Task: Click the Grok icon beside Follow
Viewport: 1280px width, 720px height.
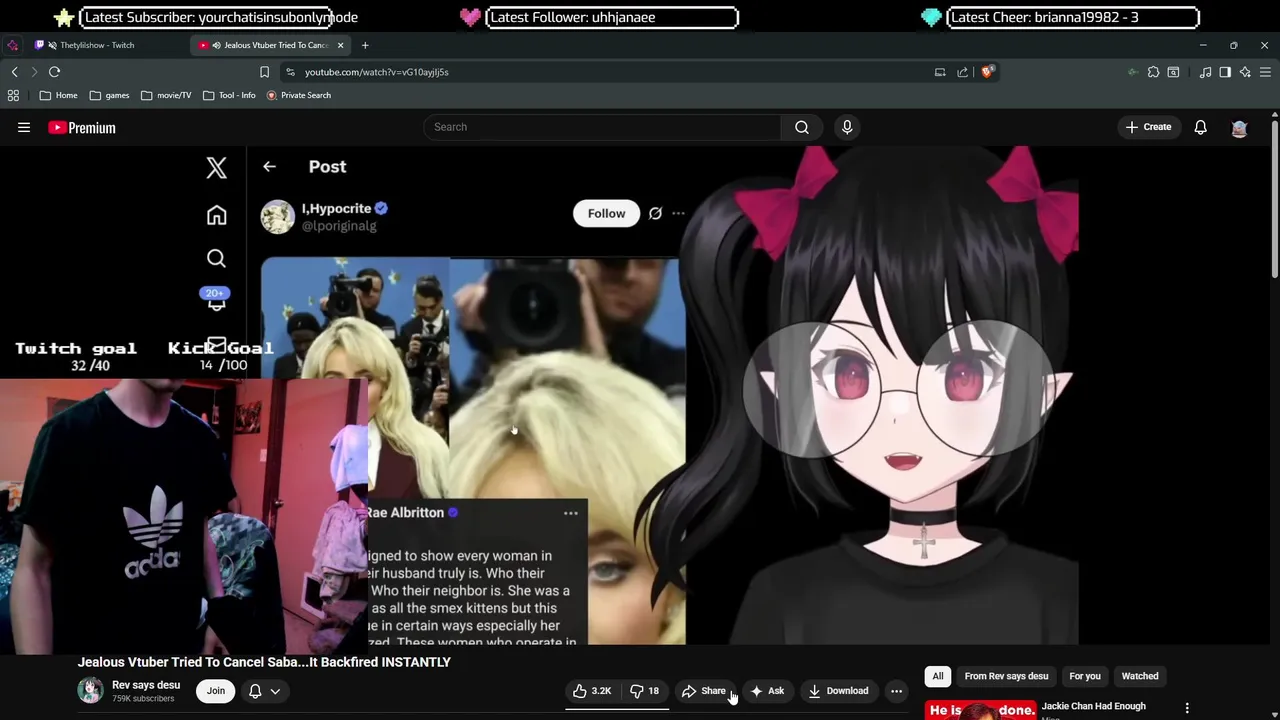Action: 655,213
